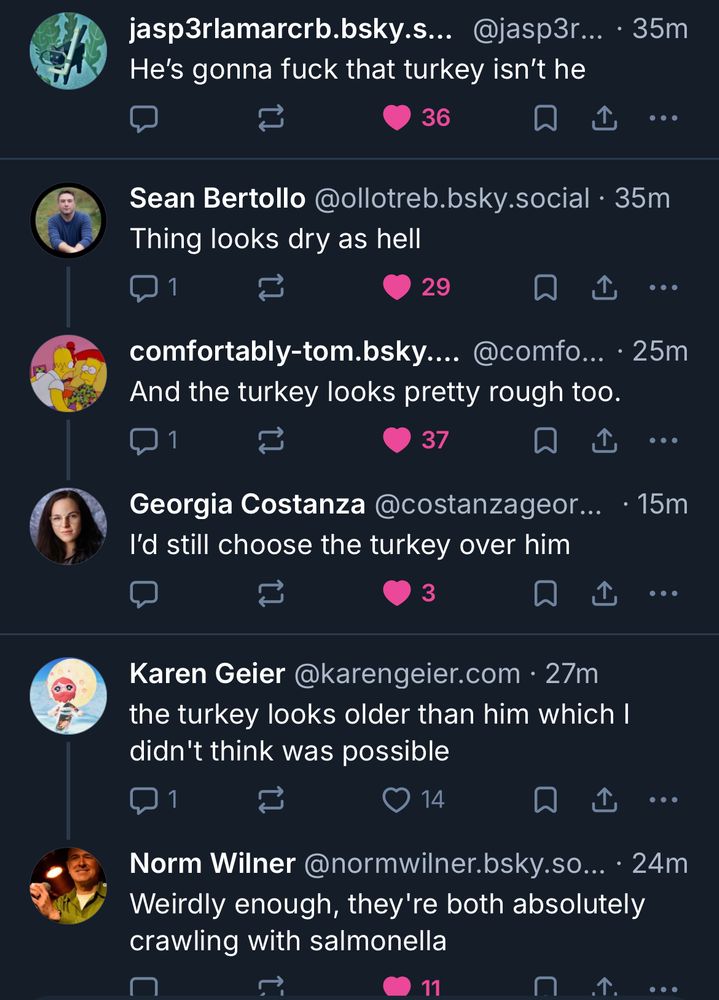Repost Sean Bertollo's comment

click(x=271, y=288)
